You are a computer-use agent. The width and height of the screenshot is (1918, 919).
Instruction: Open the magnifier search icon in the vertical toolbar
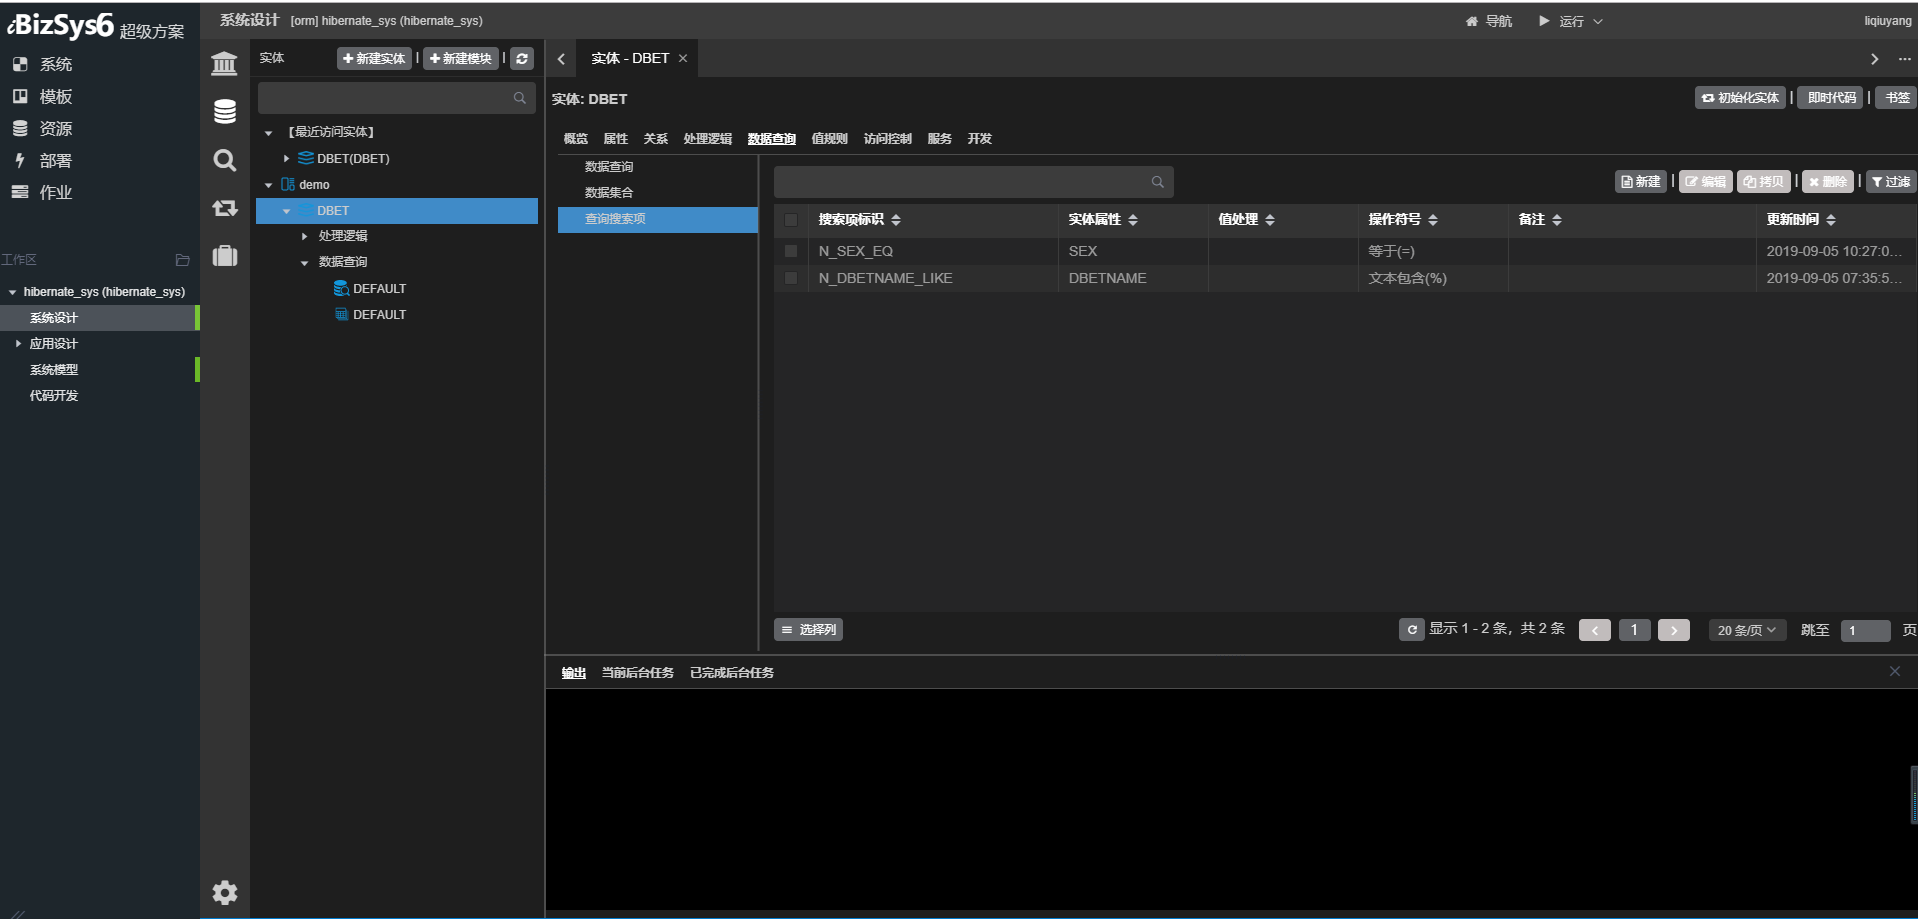224,160
